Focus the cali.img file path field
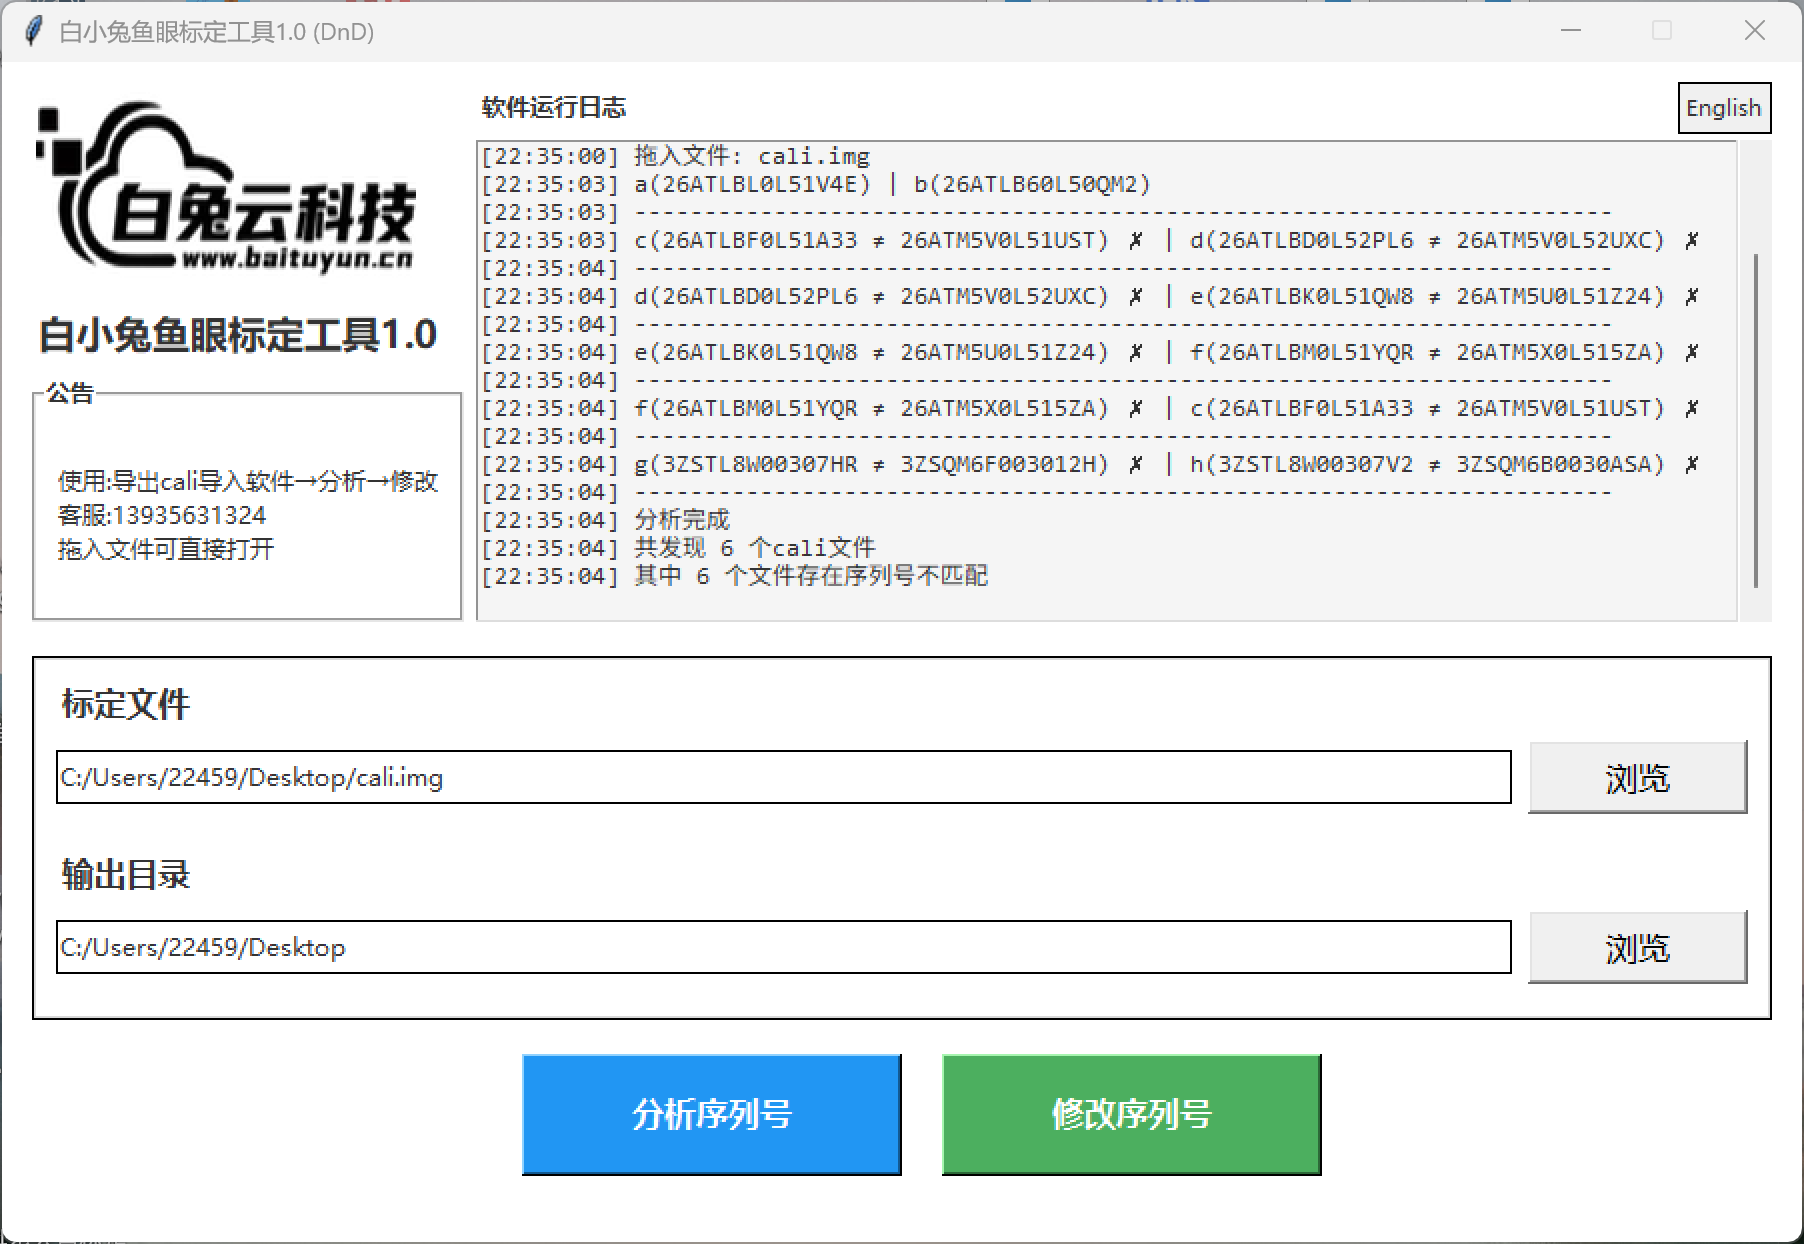1804x1244 pixels. click(x=783, y=777)
